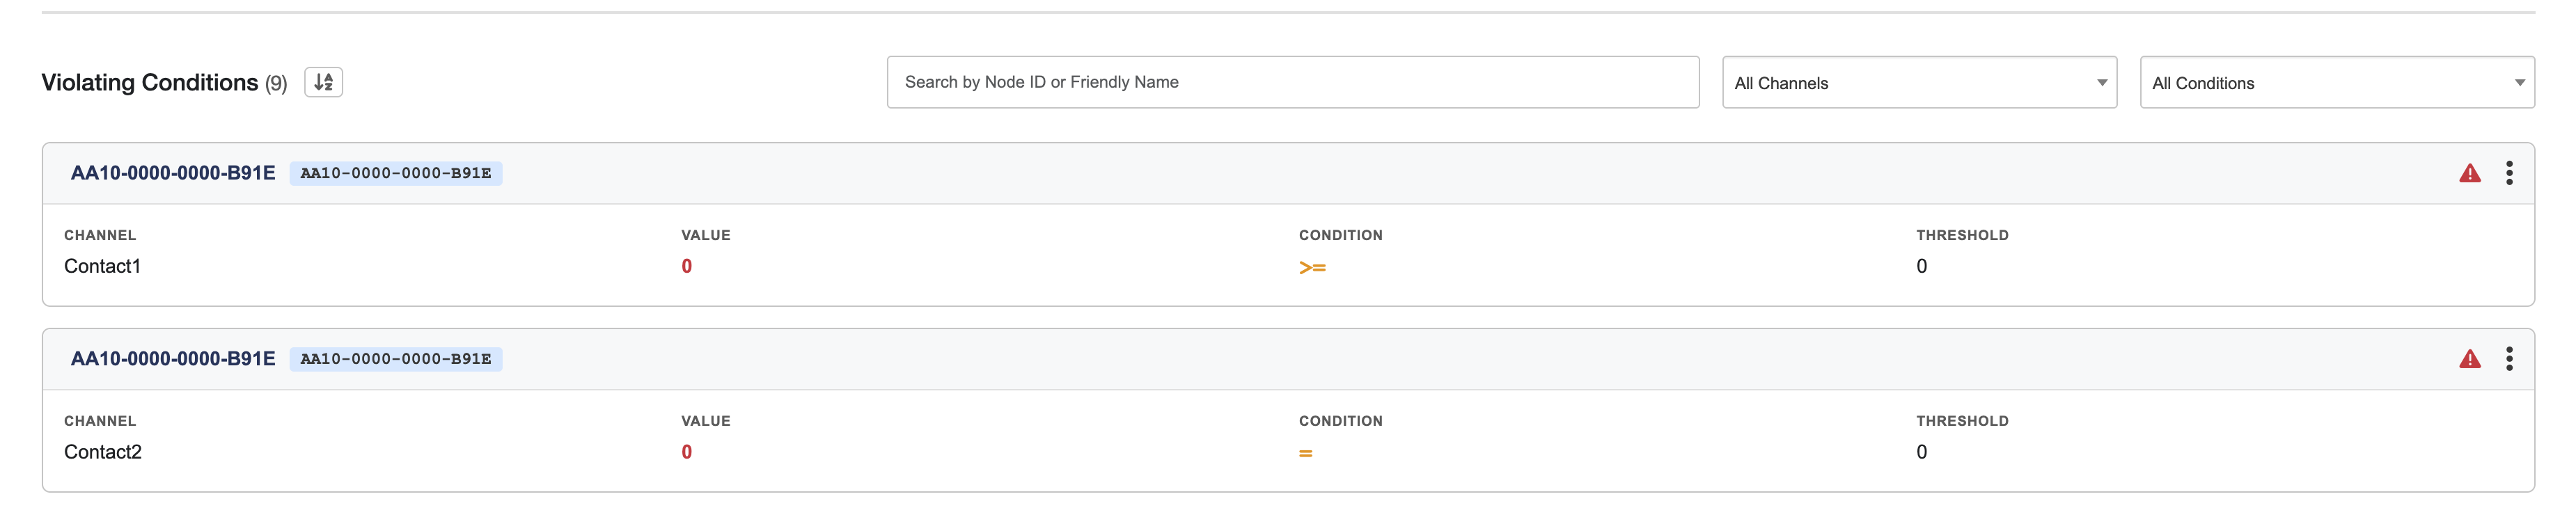This screenshot has width=2576, height=508.
Task: Click the red value 0 for Contact2
Action: 686,452
